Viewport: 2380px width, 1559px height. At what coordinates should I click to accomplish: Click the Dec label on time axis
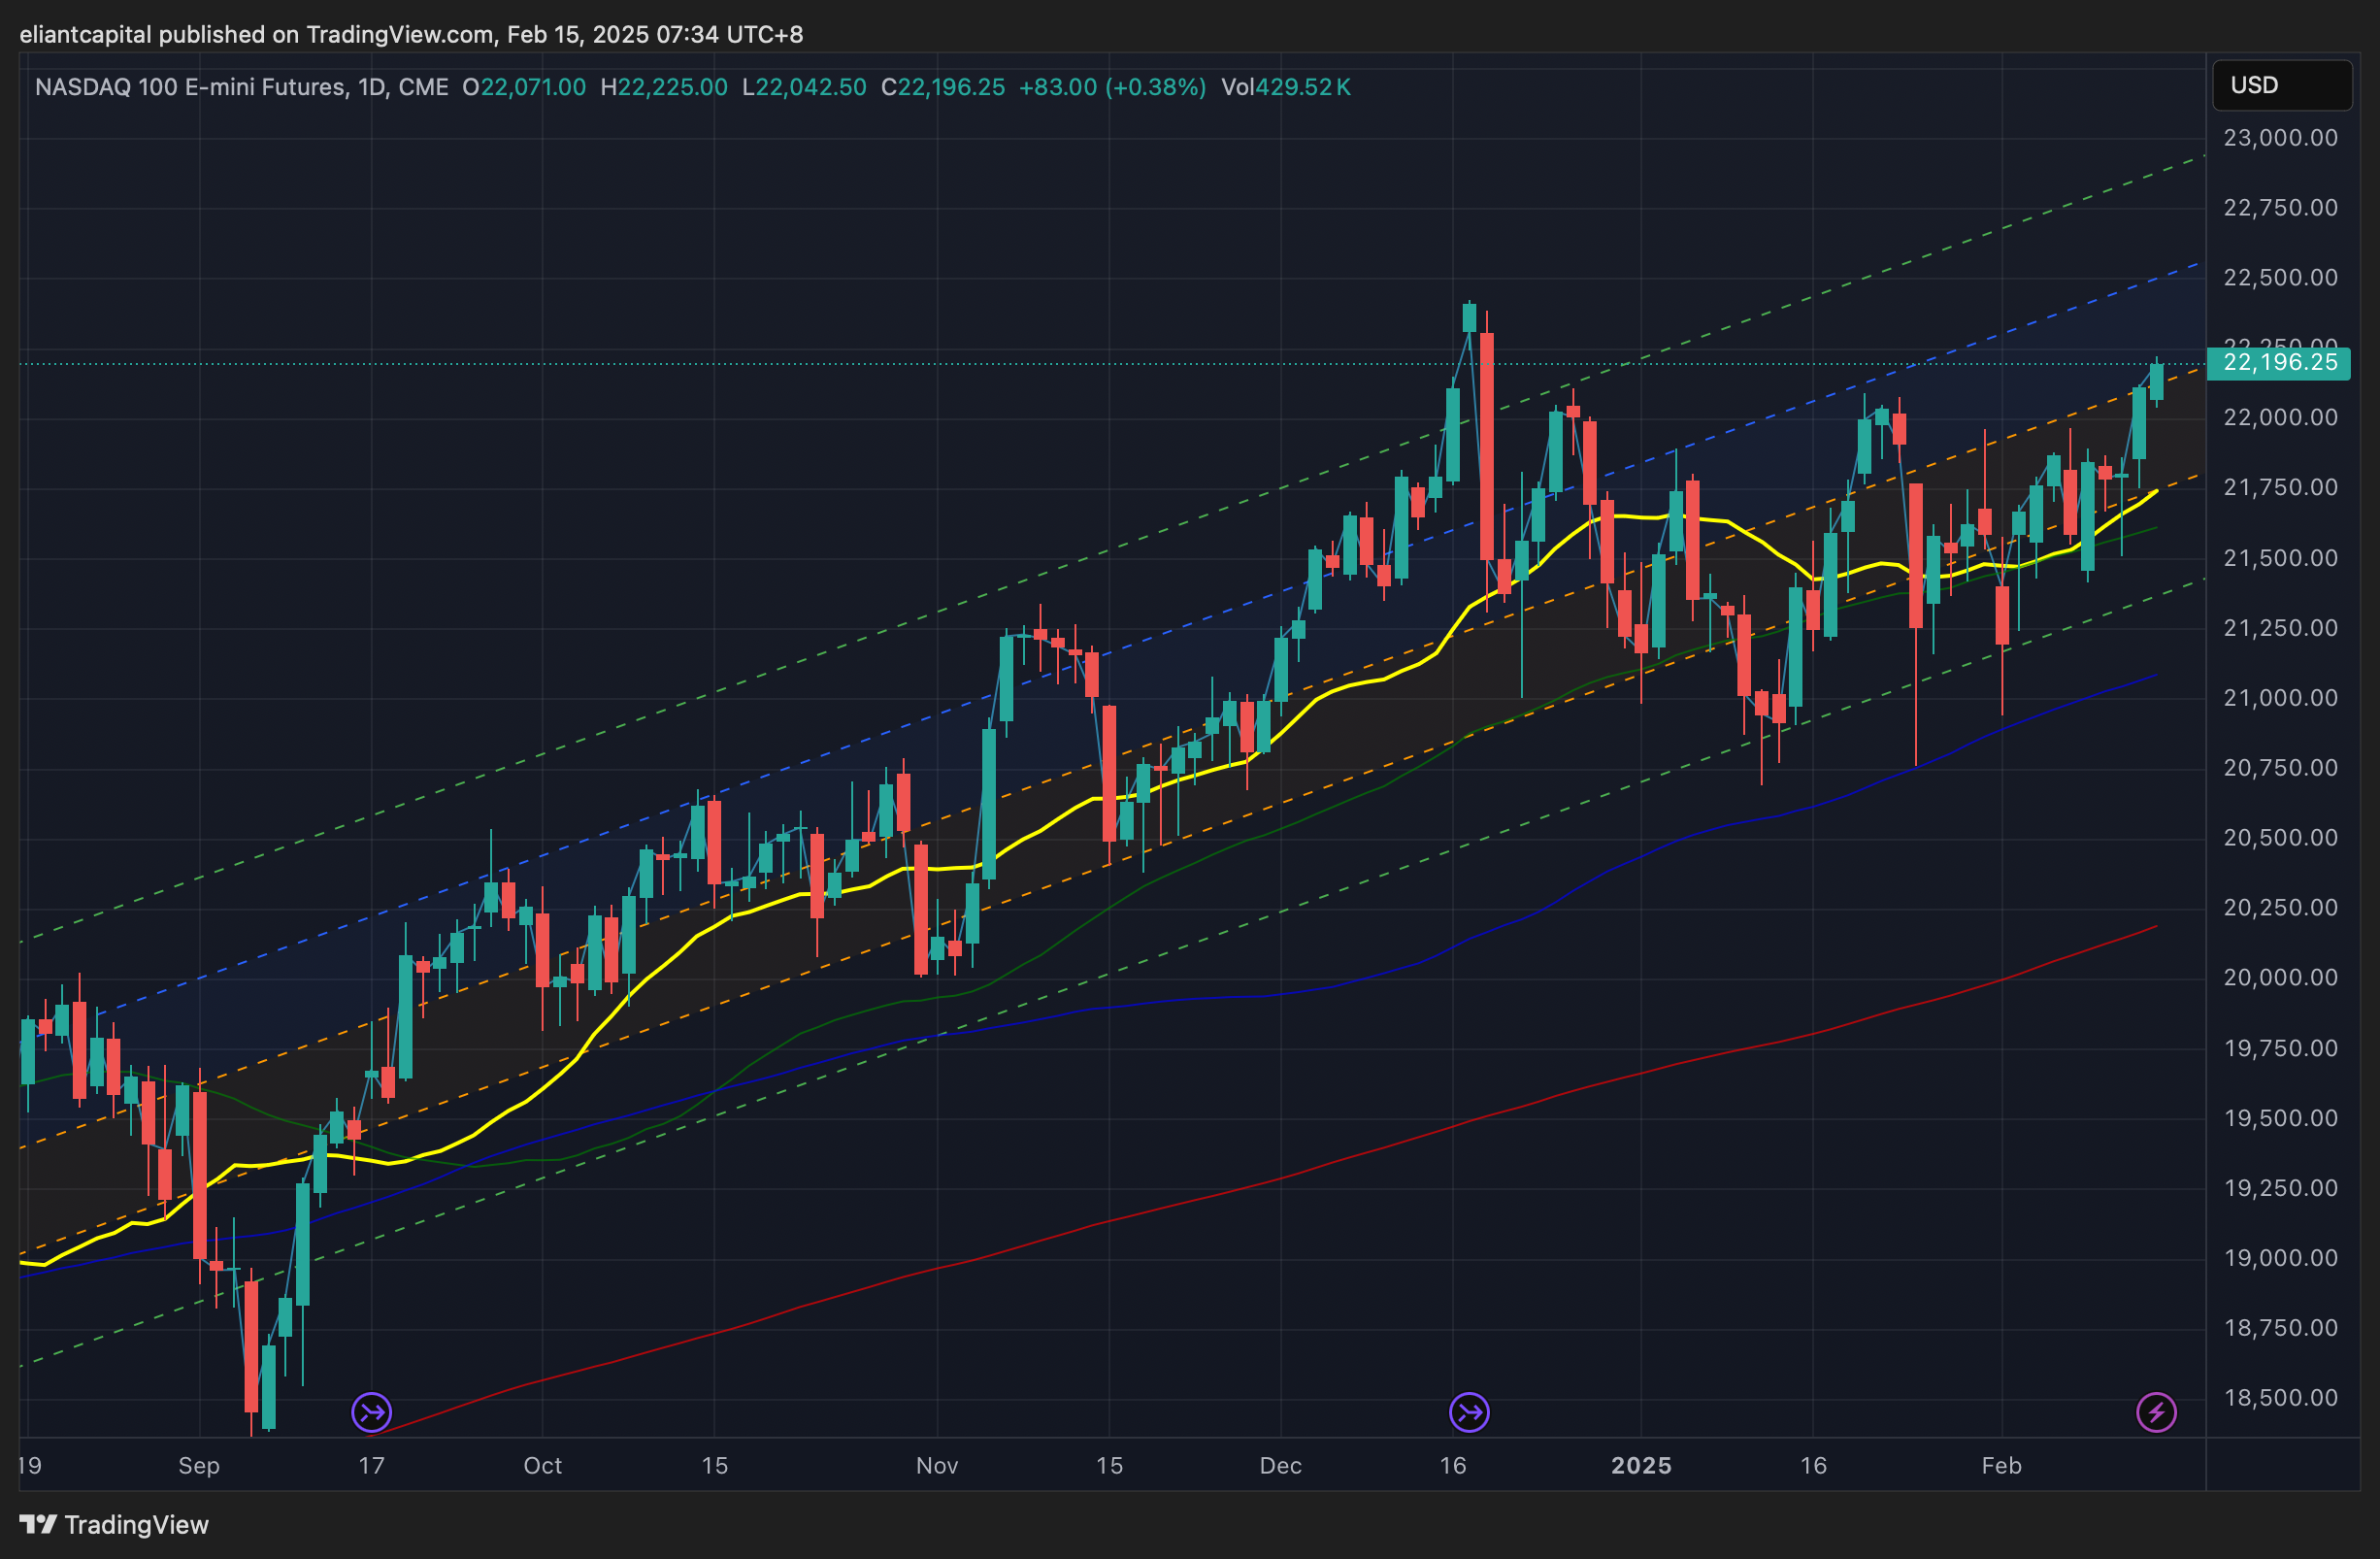point(1280,1465)
